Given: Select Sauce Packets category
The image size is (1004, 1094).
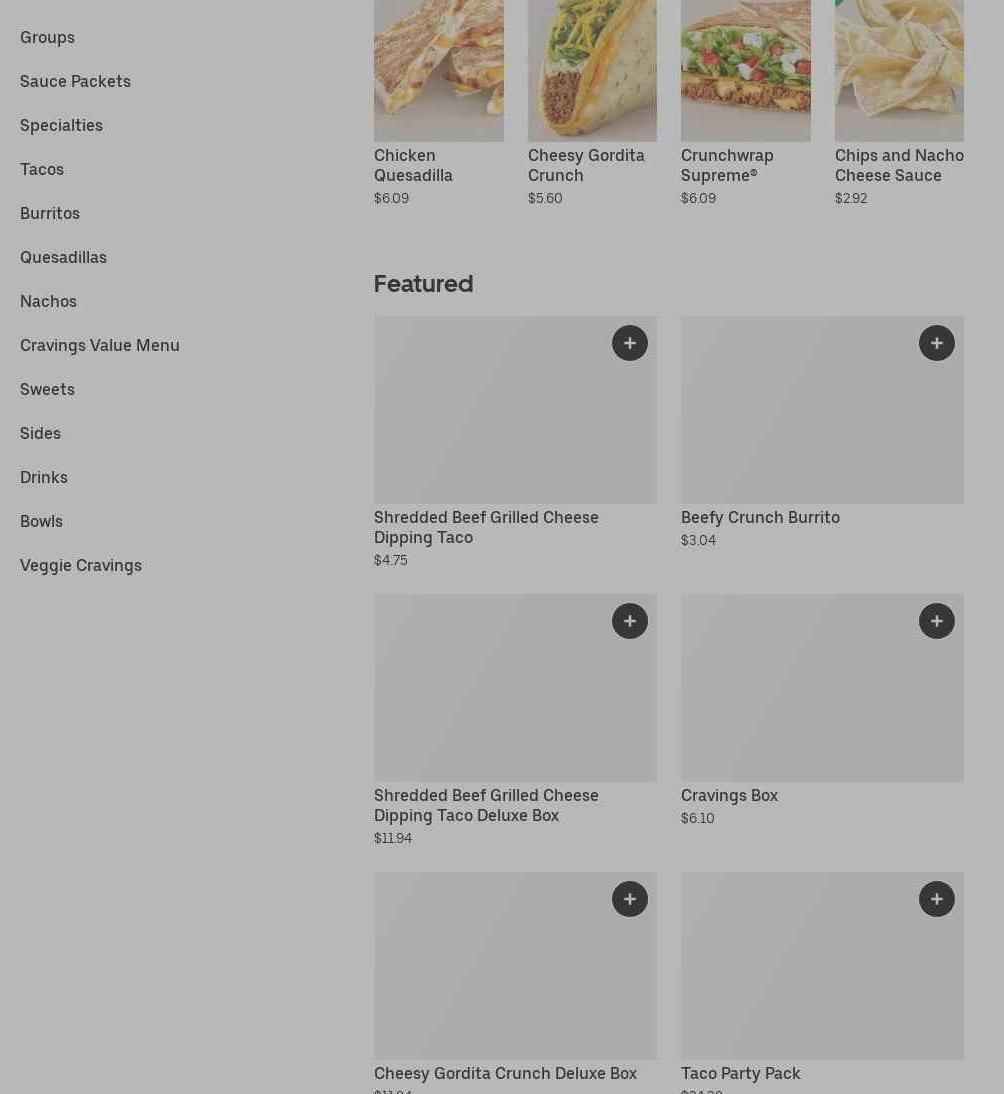Looking at the screenshot, I should (x=75, y=81).
